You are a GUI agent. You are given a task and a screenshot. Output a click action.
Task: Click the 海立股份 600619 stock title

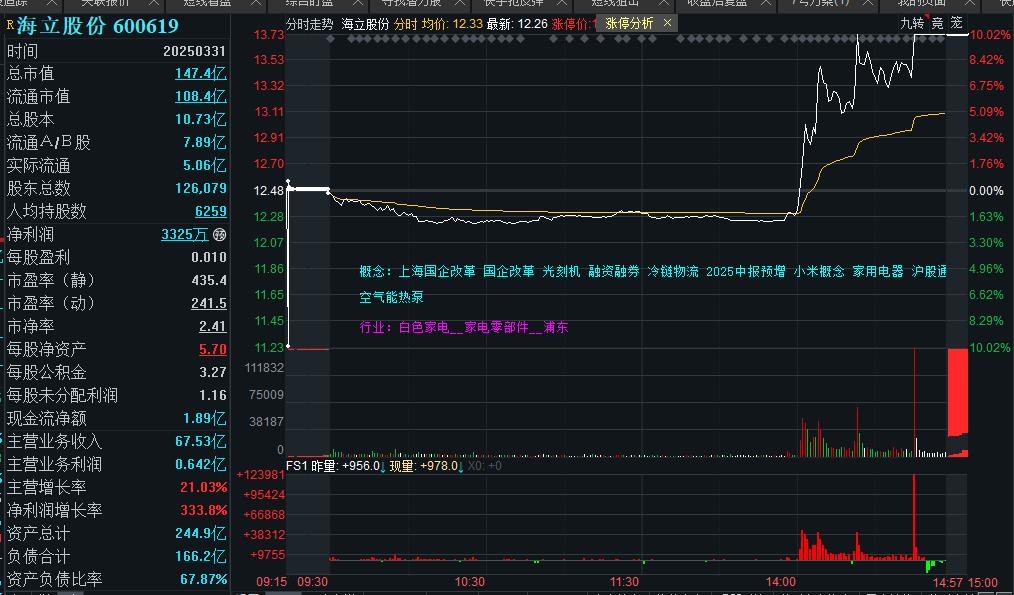pyautogui.click(x=98, y=26)
